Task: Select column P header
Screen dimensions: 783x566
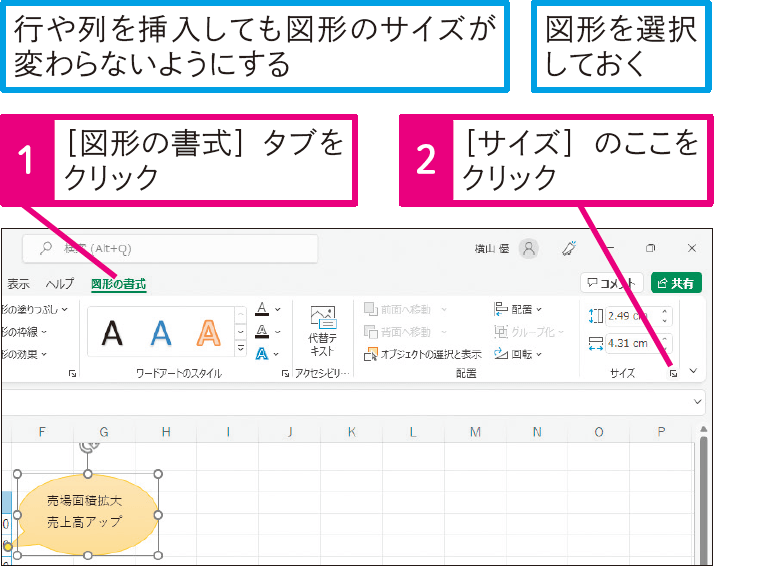Action: 661,432
